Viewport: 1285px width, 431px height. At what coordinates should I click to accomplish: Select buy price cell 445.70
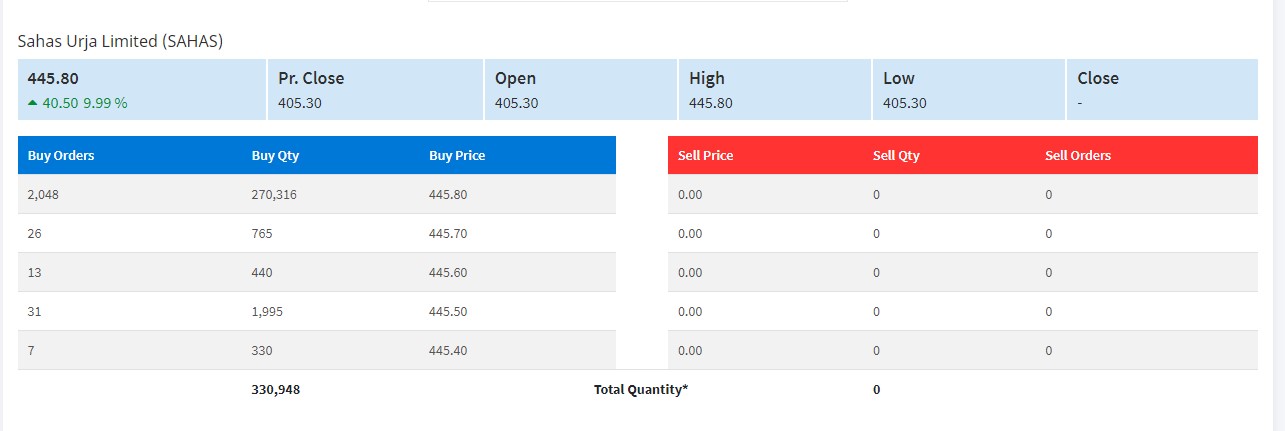tap(448, 234)
